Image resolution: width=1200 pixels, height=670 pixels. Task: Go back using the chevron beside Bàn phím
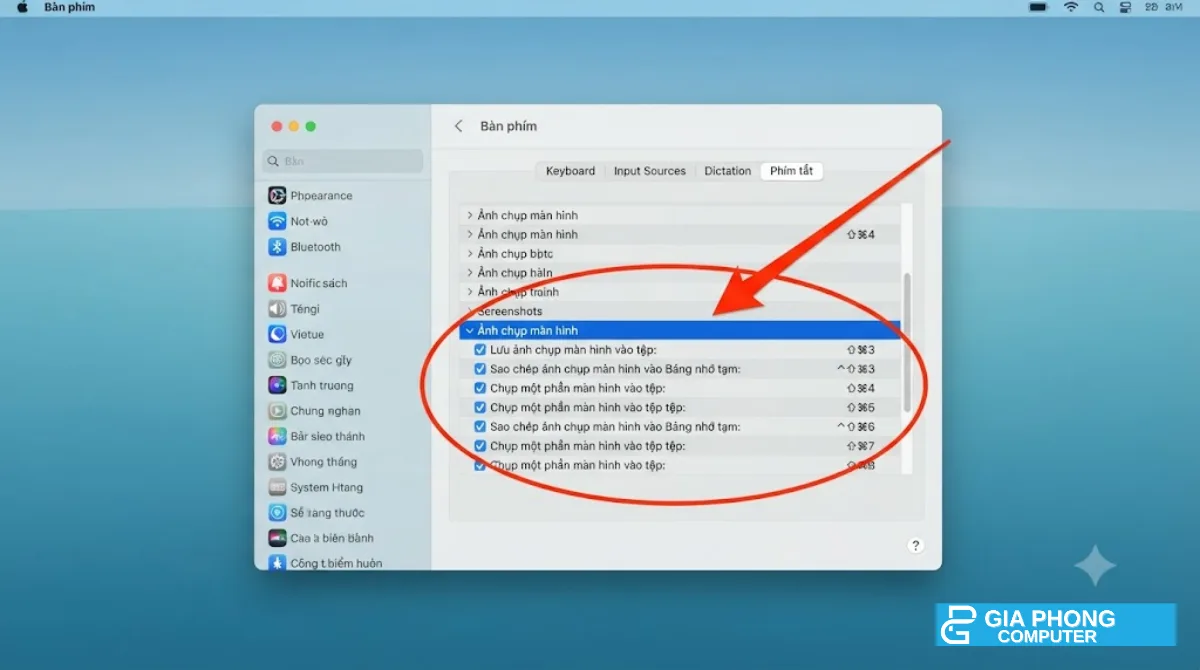point(459,126)
